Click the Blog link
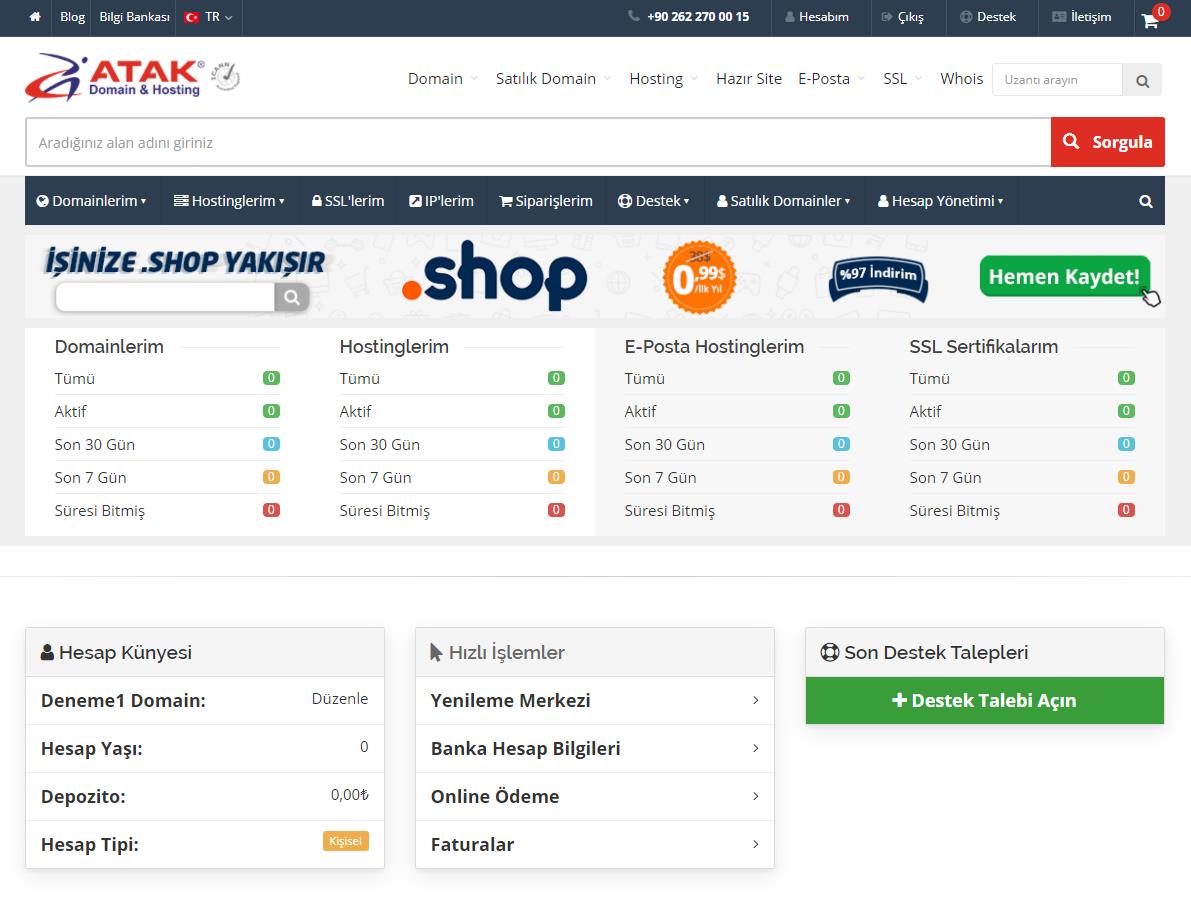The width and height of the screenshot is (1191, 906). click(x=72, y=17)
